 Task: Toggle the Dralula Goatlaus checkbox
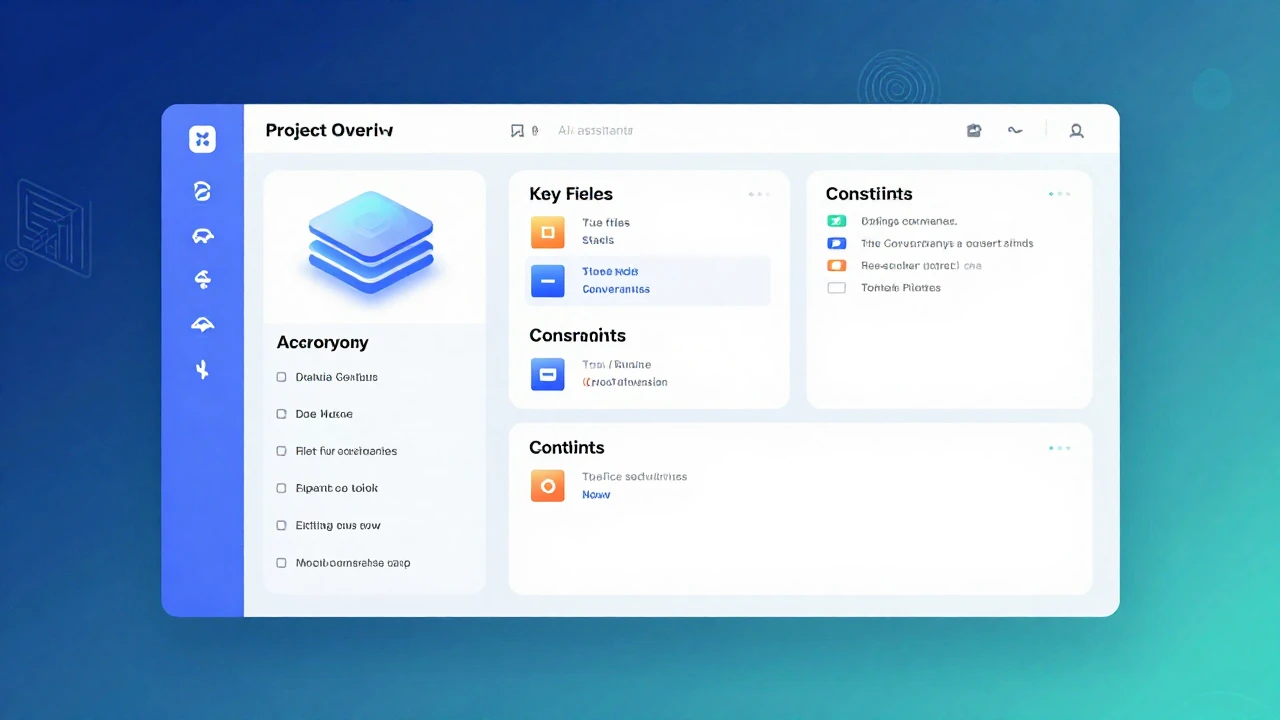281,377
